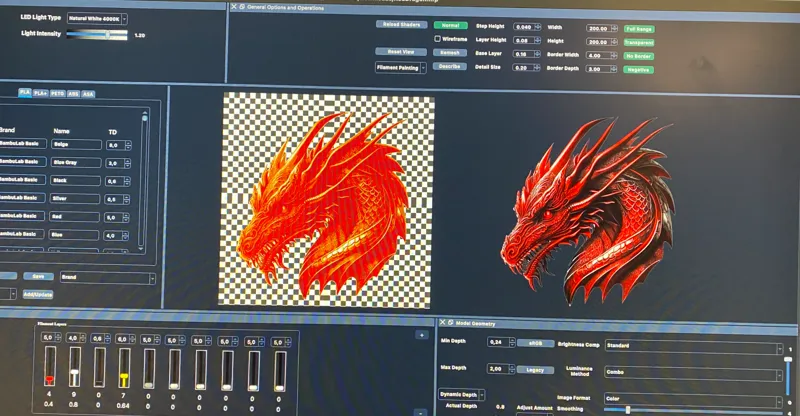Click the filament list vertical scrollbar

[144, 180]
